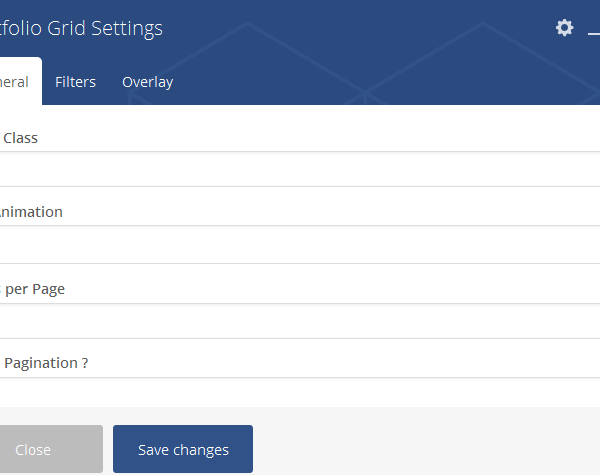
Task: Open the gear settings icon in header
Action: coord(565,28)
